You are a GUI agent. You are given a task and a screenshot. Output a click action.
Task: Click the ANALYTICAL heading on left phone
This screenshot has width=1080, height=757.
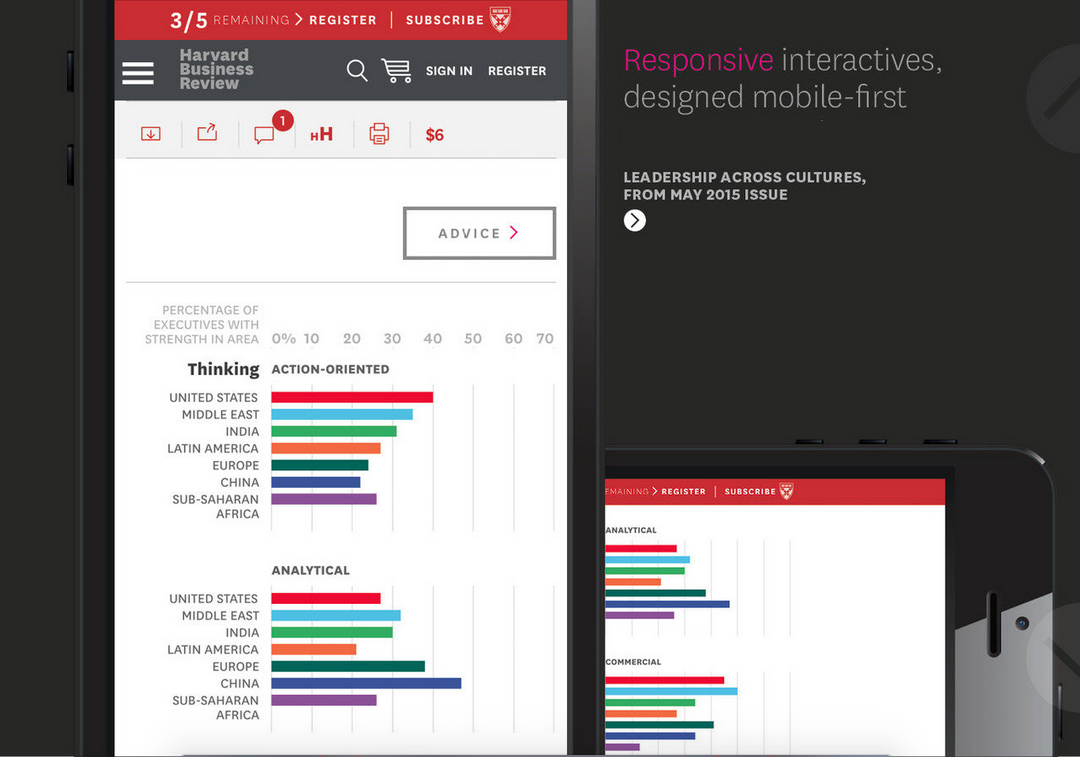tap(311, 570)
